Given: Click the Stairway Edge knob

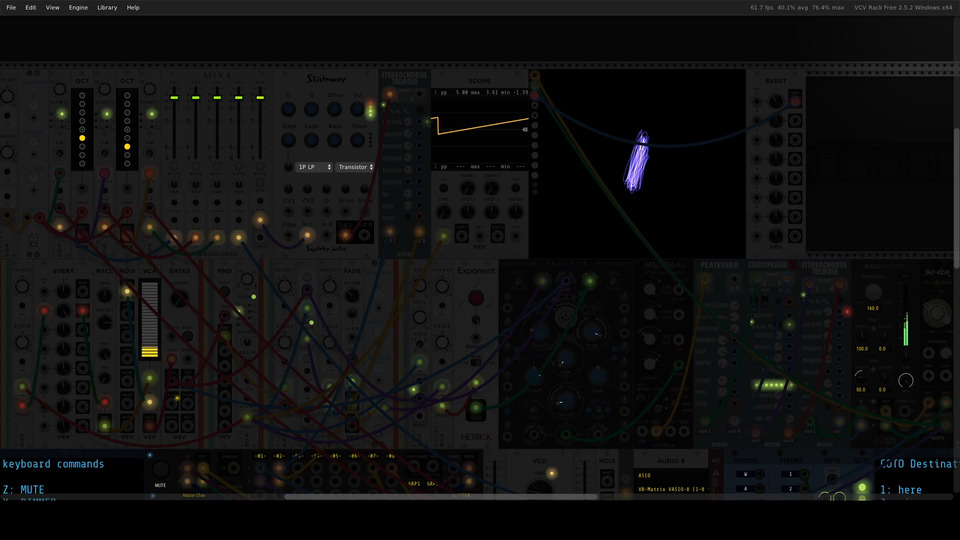Looking at the screenshot, I should tap(288, 140).
